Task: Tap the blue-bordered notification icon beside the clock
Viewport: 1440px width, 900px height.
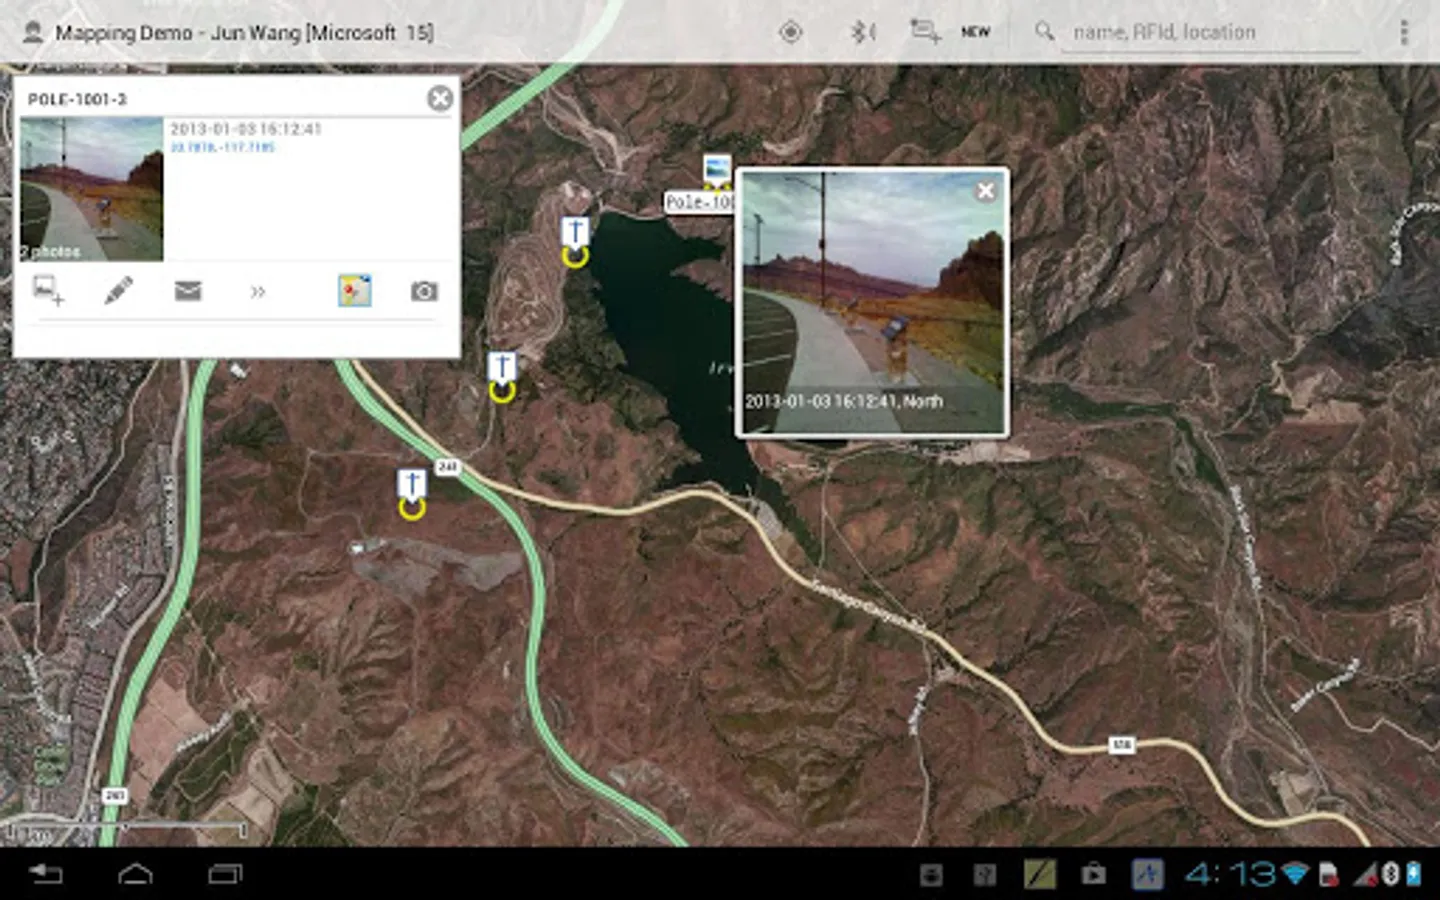Action: click(1147, 874)
